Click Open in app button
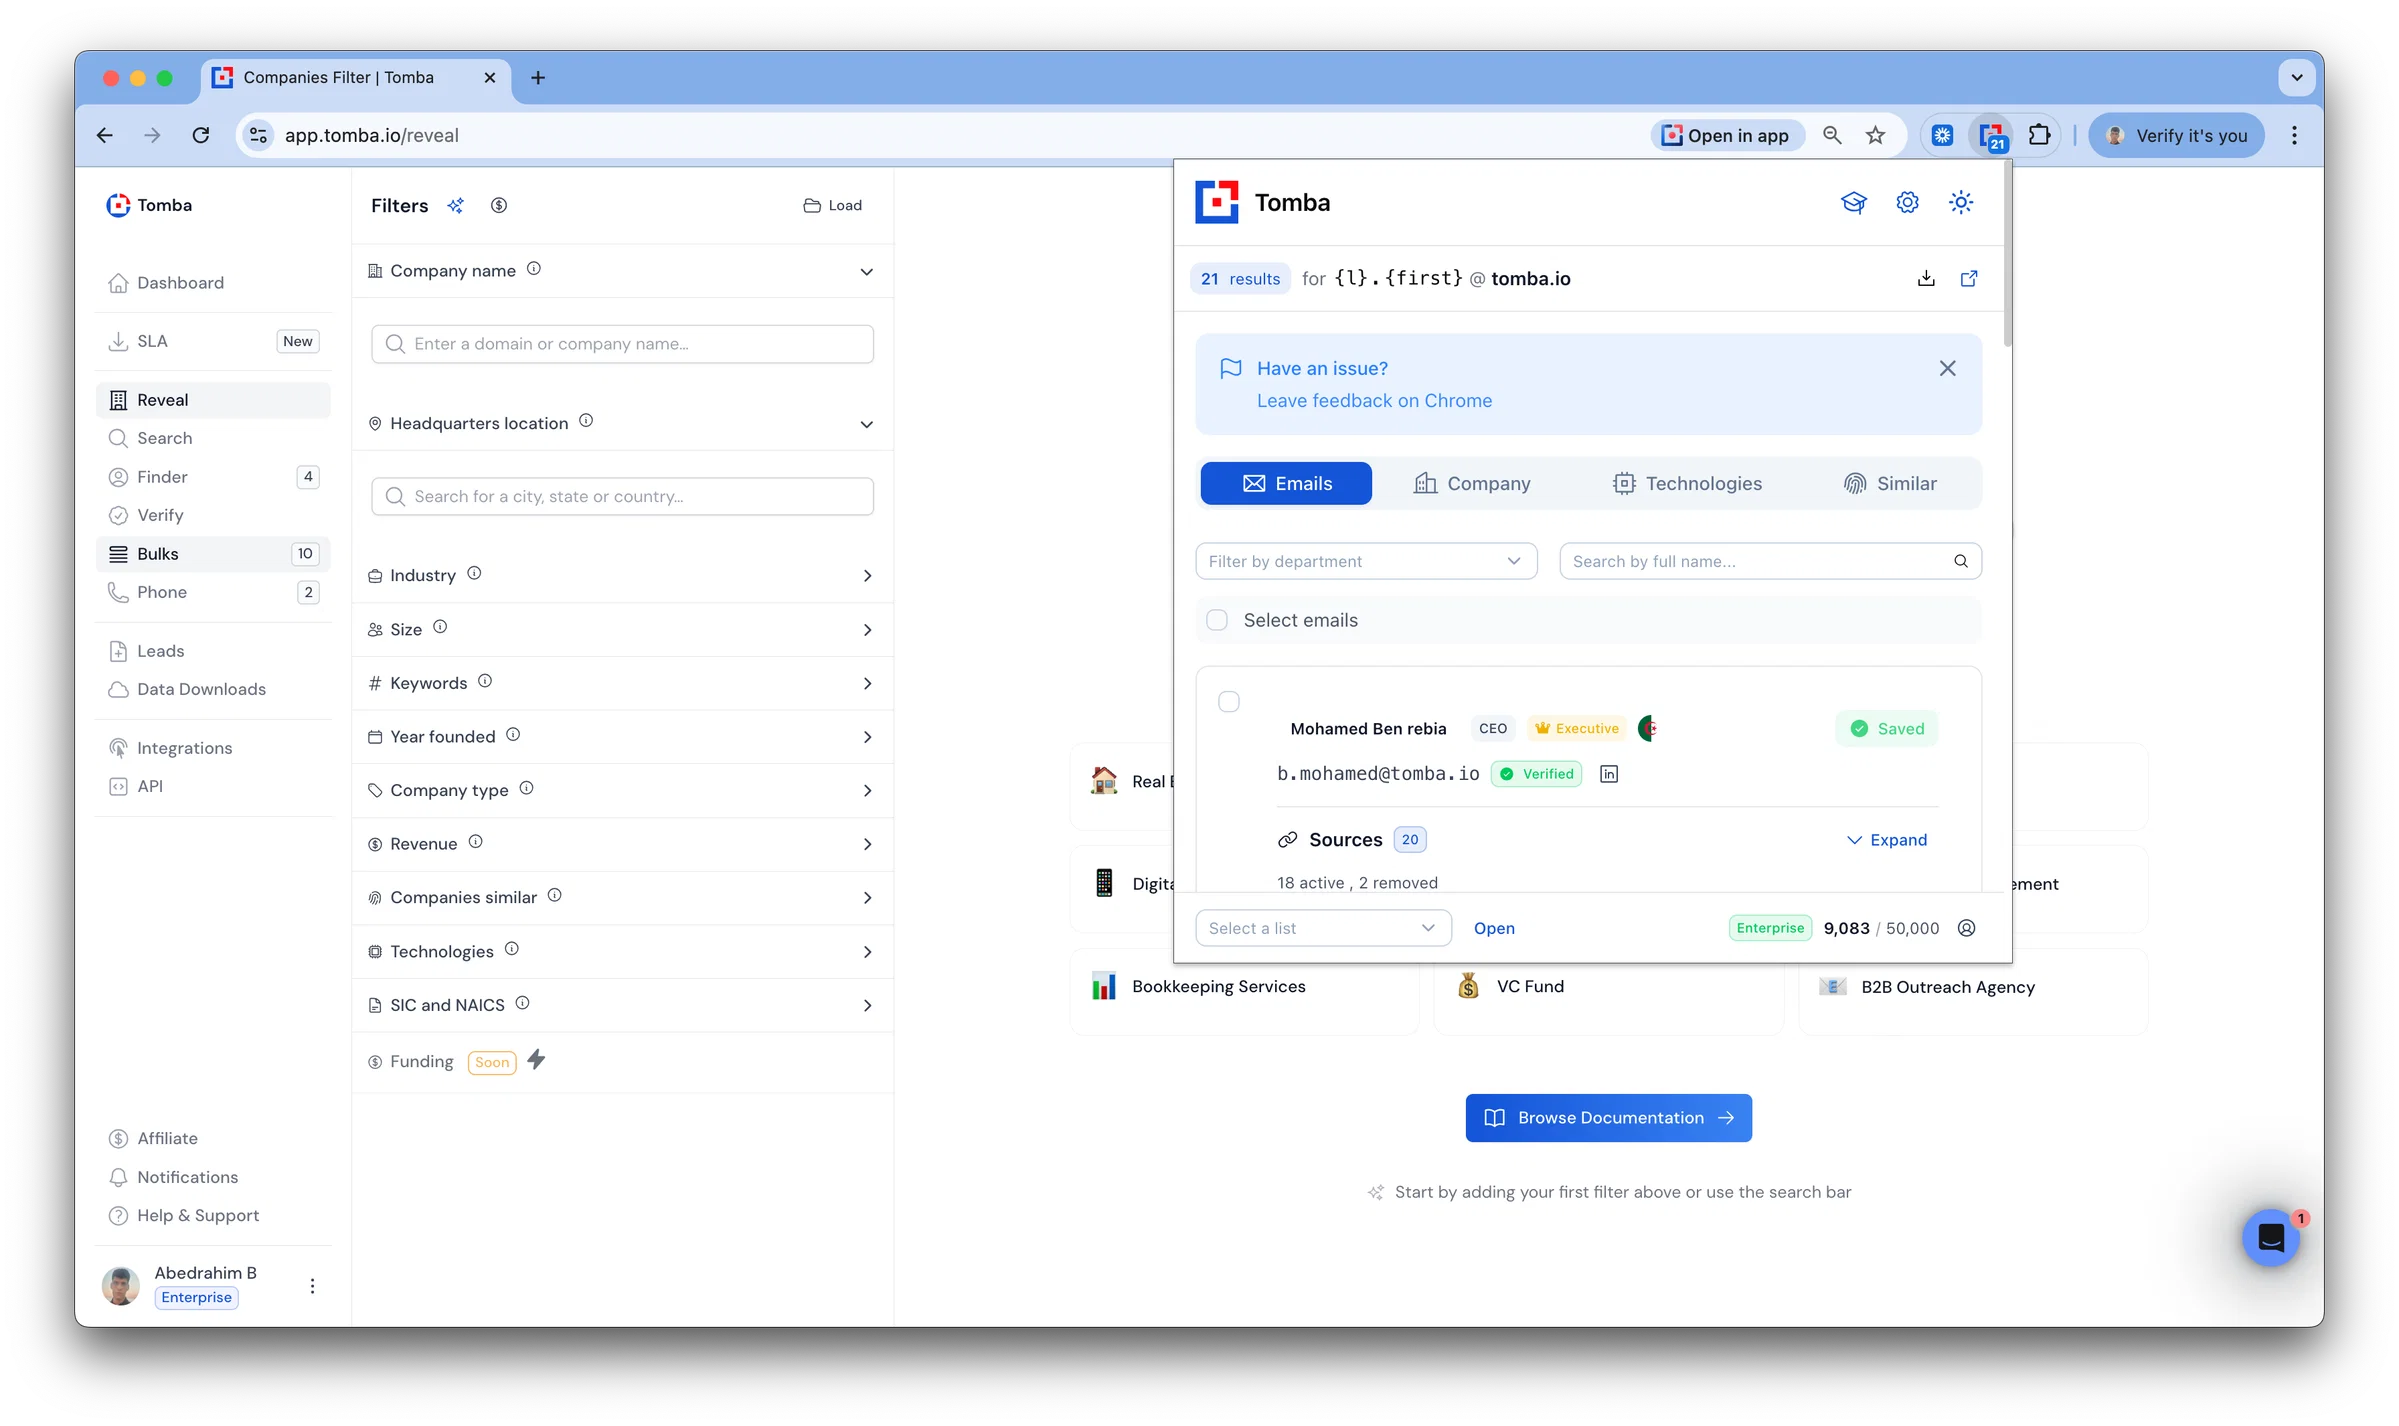Viewport: 2399px width, 1426px height. point(1727,136)
